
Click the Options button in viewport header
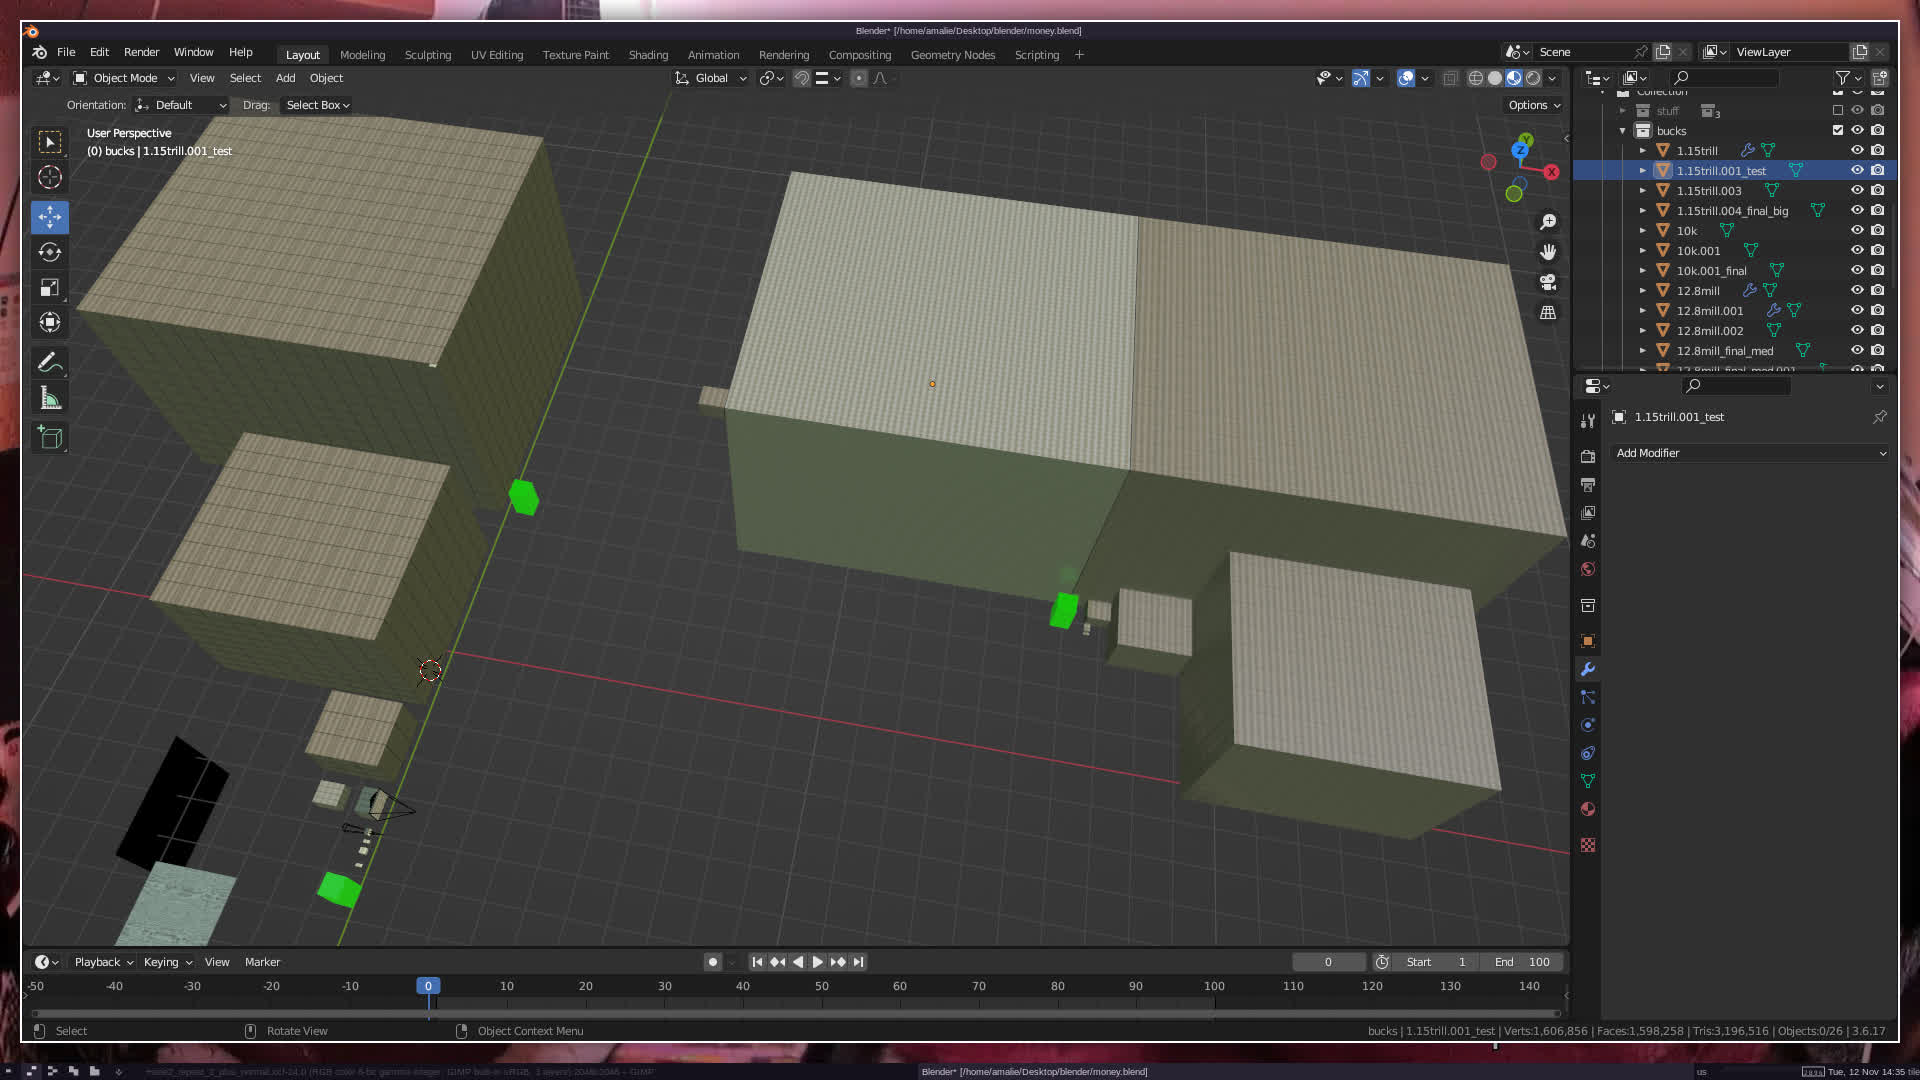[x=1534, y=105]
